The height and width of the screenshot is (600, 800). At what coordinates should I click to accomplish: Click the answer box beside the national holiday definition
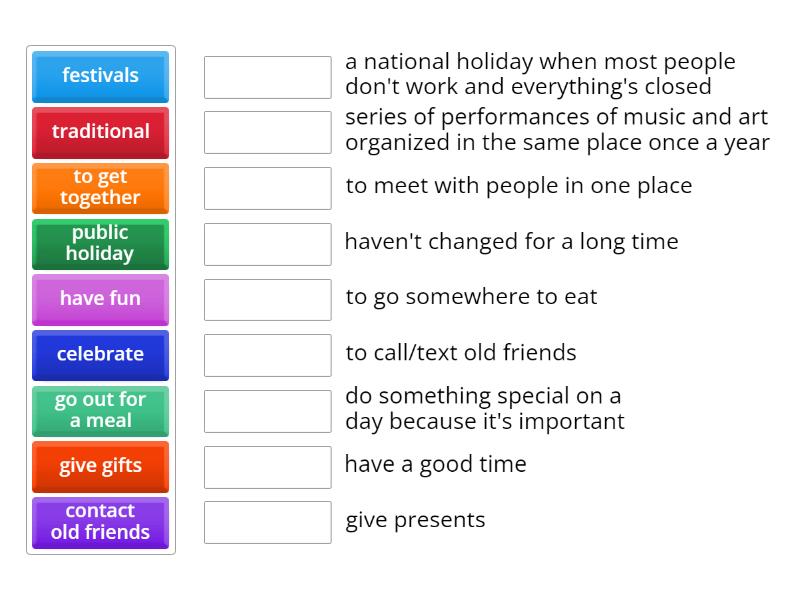pyautogui.click(x=267, y=74)
